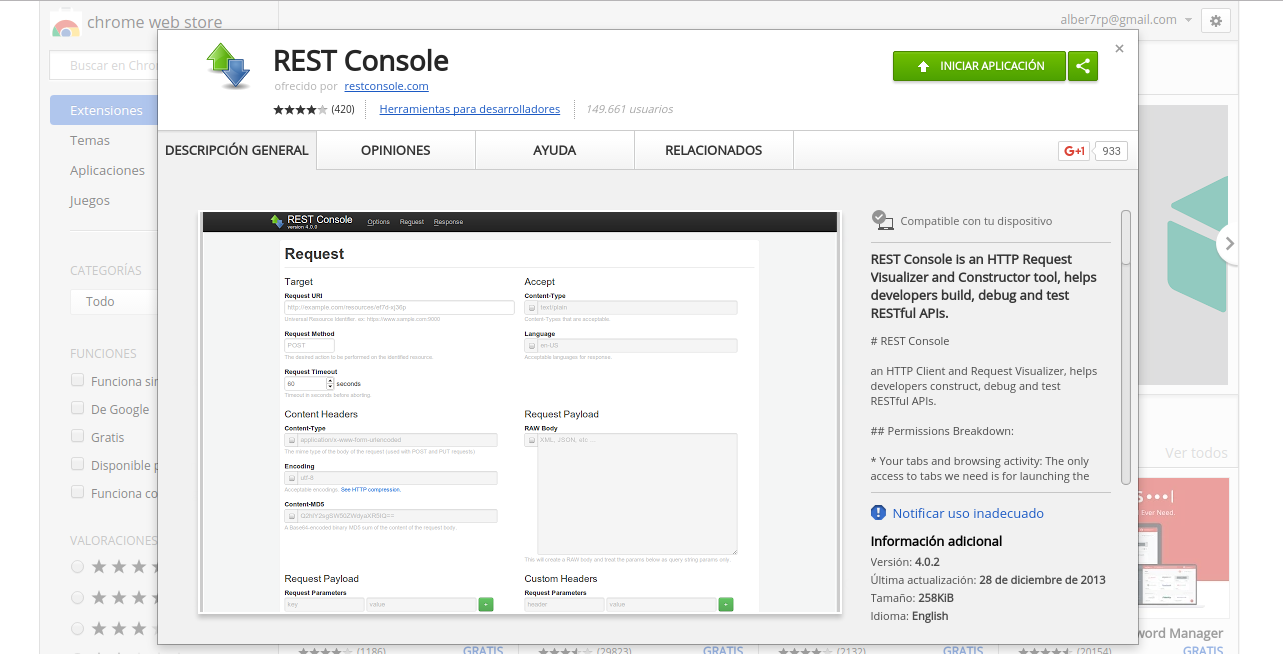
Task: Click the REST Console app logo icon
Action: pos(228,66)
